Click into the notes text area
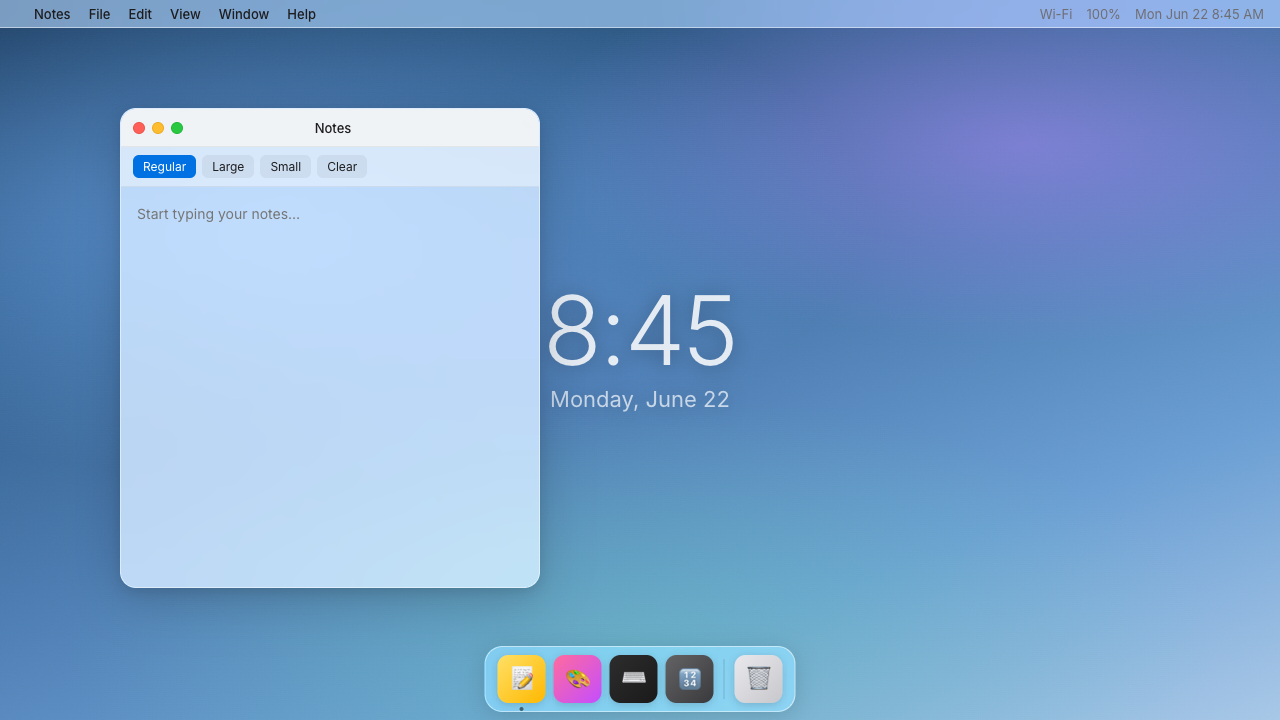The height and width of the screenshot is (720, 1280). pos(330,386)
